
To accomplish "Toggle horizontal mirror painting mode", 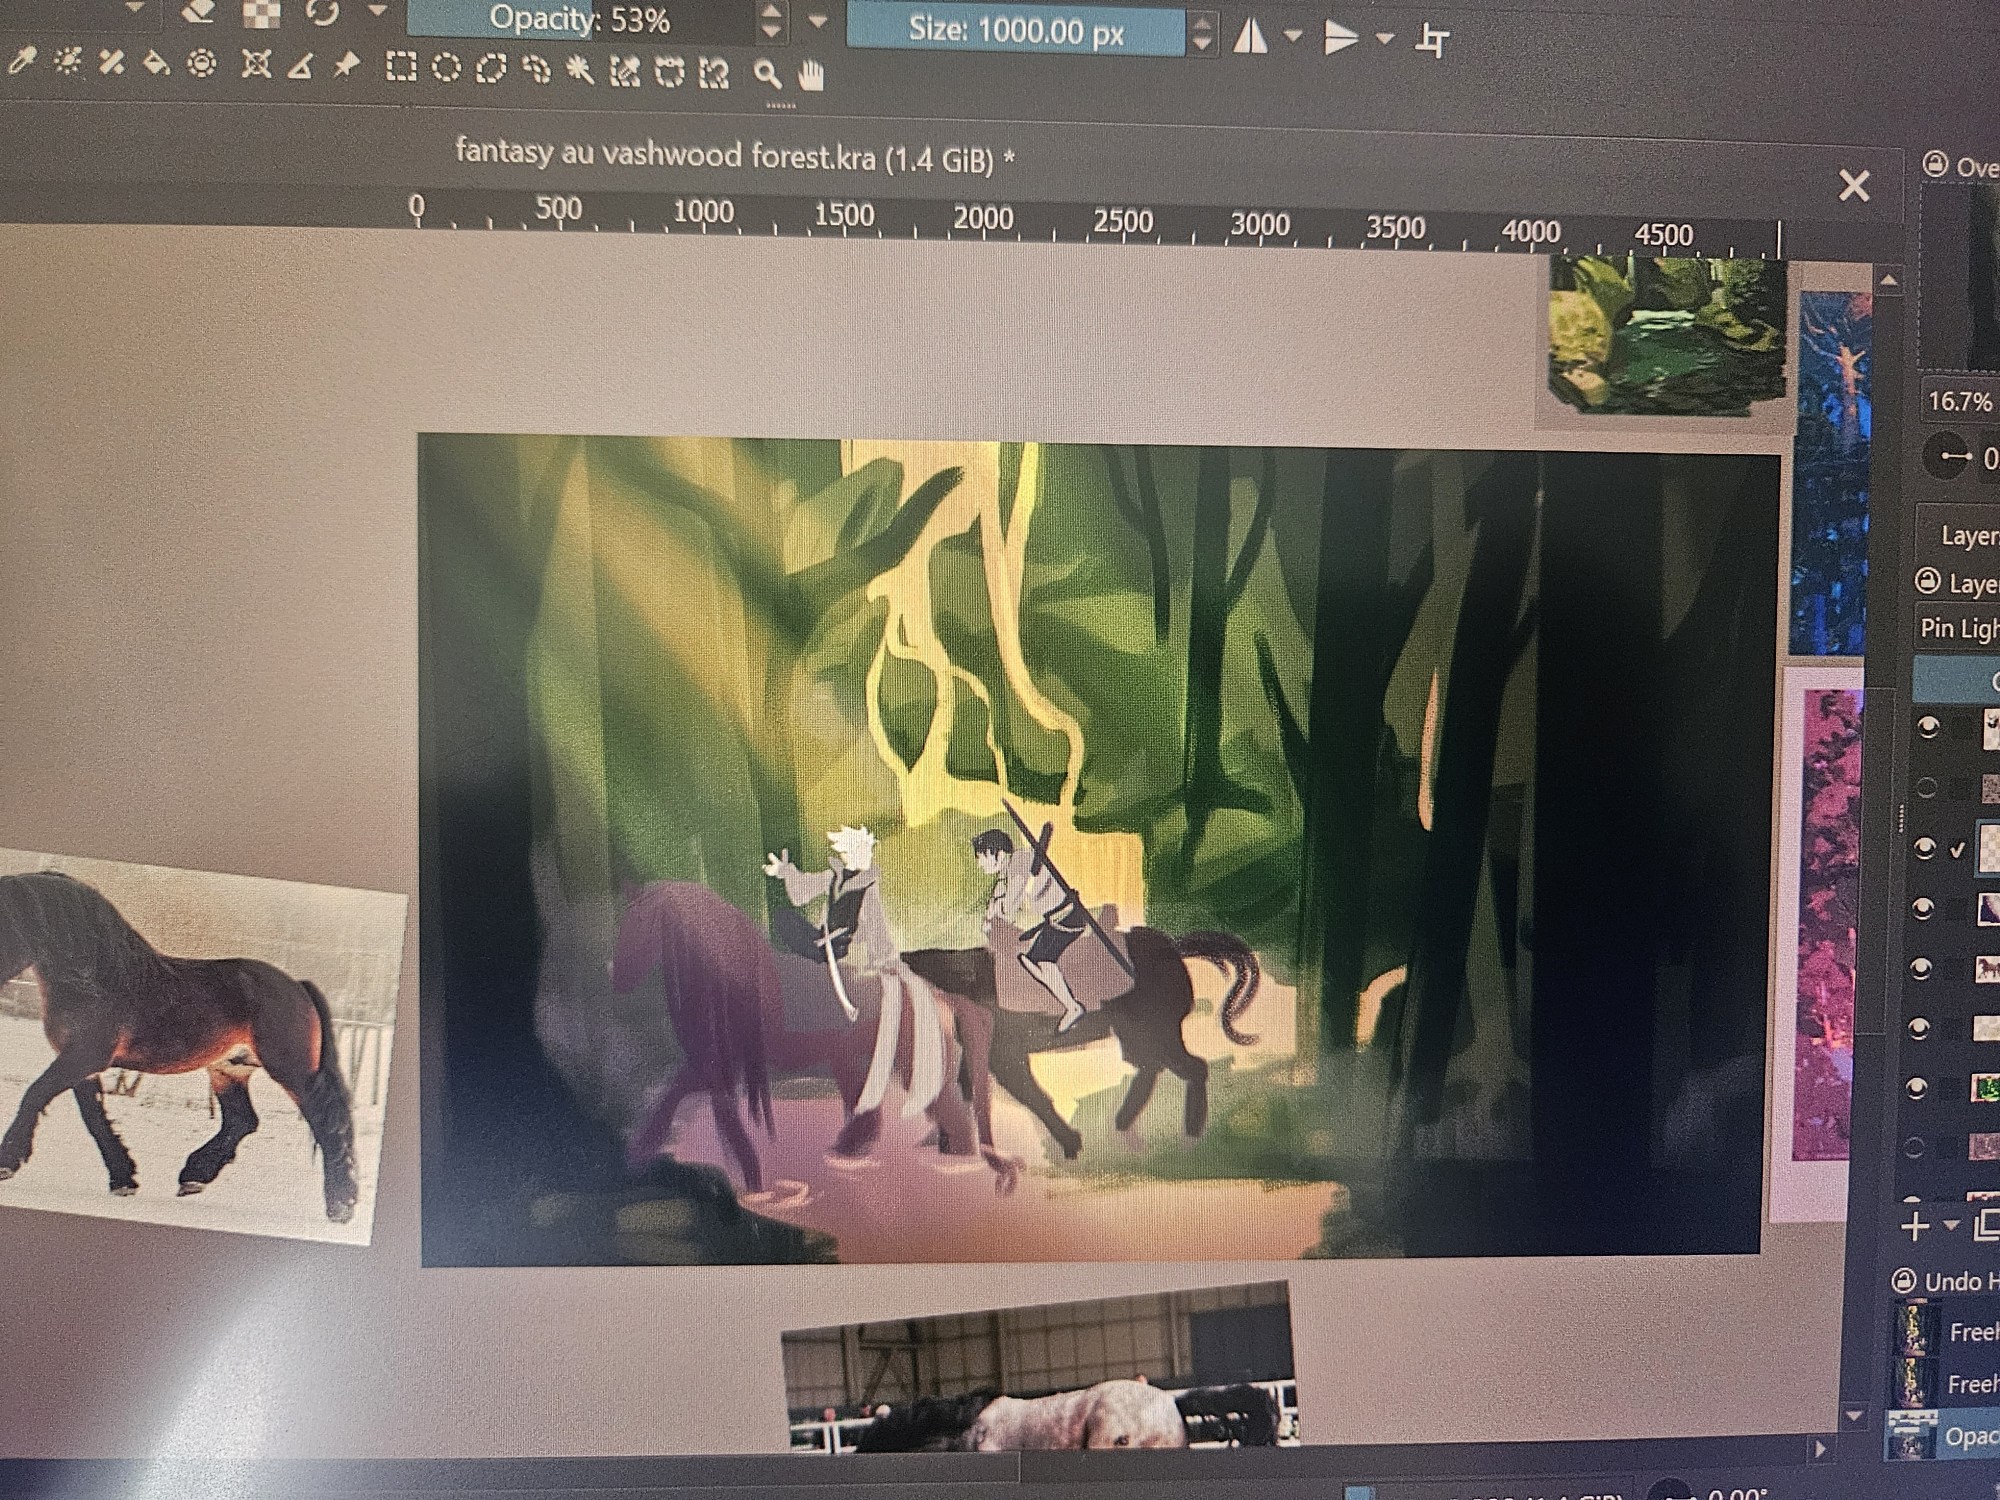I will pyautogui.click(x=1250, y=38).
